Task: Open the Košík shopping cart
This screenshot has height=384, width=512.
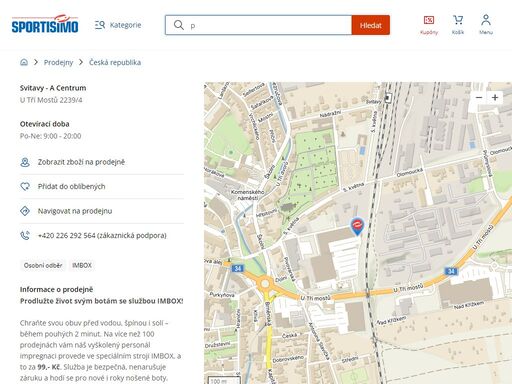Action: click(458, 25)
